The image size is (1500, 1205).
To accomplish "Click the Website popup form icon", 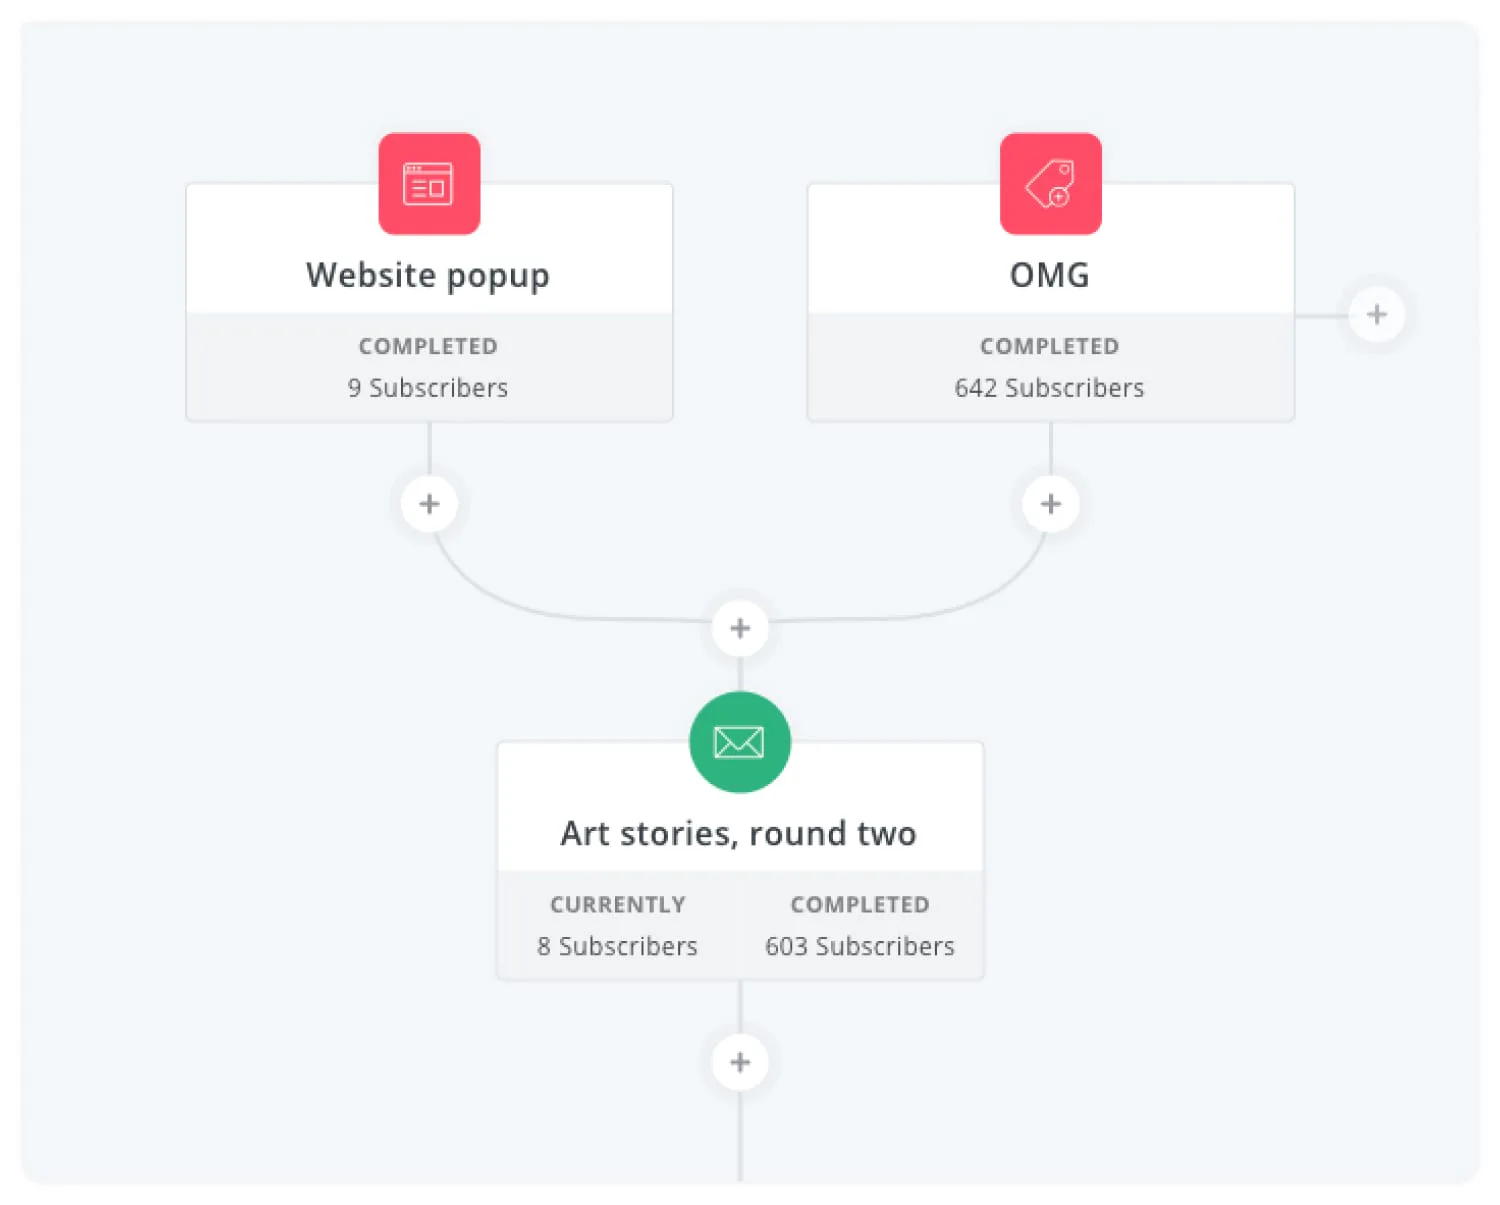I will 429,184.
